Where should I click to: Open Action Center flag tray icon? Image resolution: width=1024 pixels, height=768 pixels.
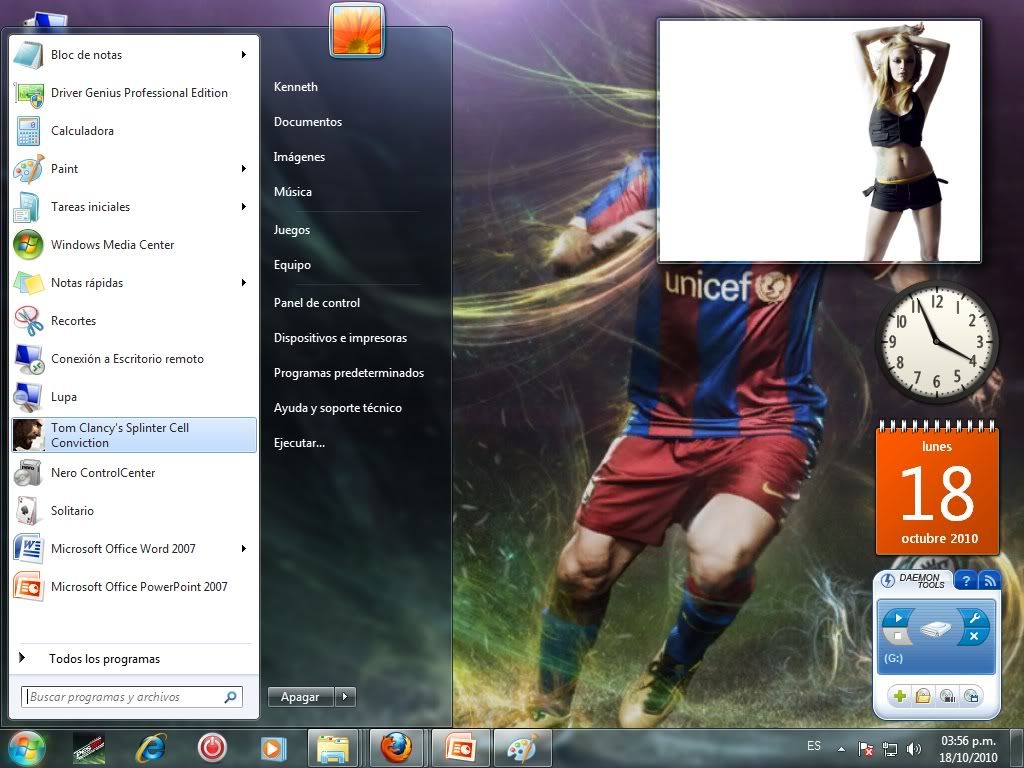(x=865, y=749)
